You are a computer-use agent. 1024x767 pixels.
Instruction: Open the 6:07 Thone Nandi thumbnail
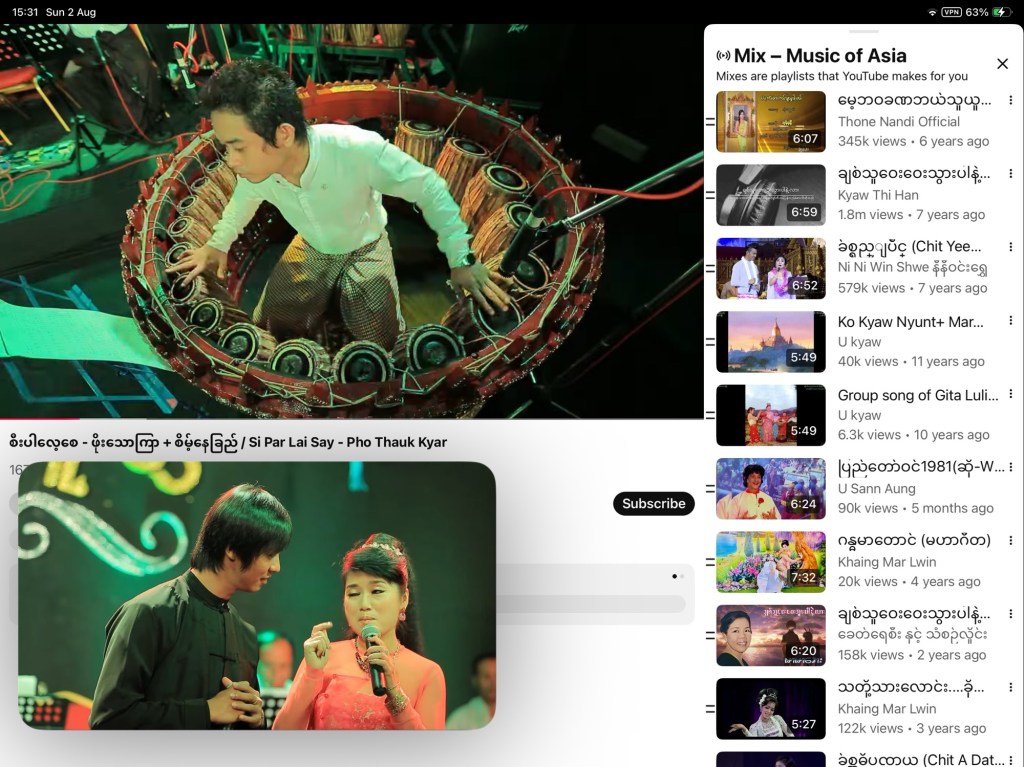point(771,122)
